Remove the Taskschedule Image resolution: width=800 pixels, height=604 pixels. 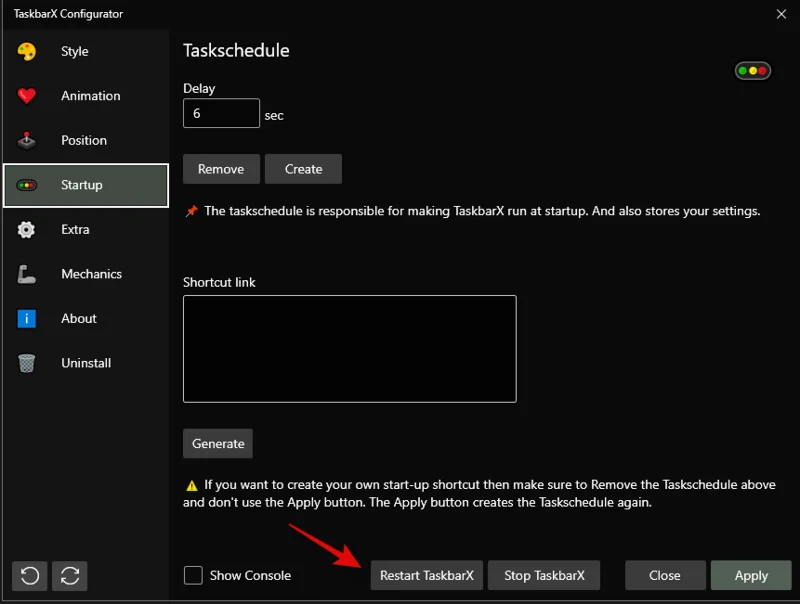click(221, 169)
